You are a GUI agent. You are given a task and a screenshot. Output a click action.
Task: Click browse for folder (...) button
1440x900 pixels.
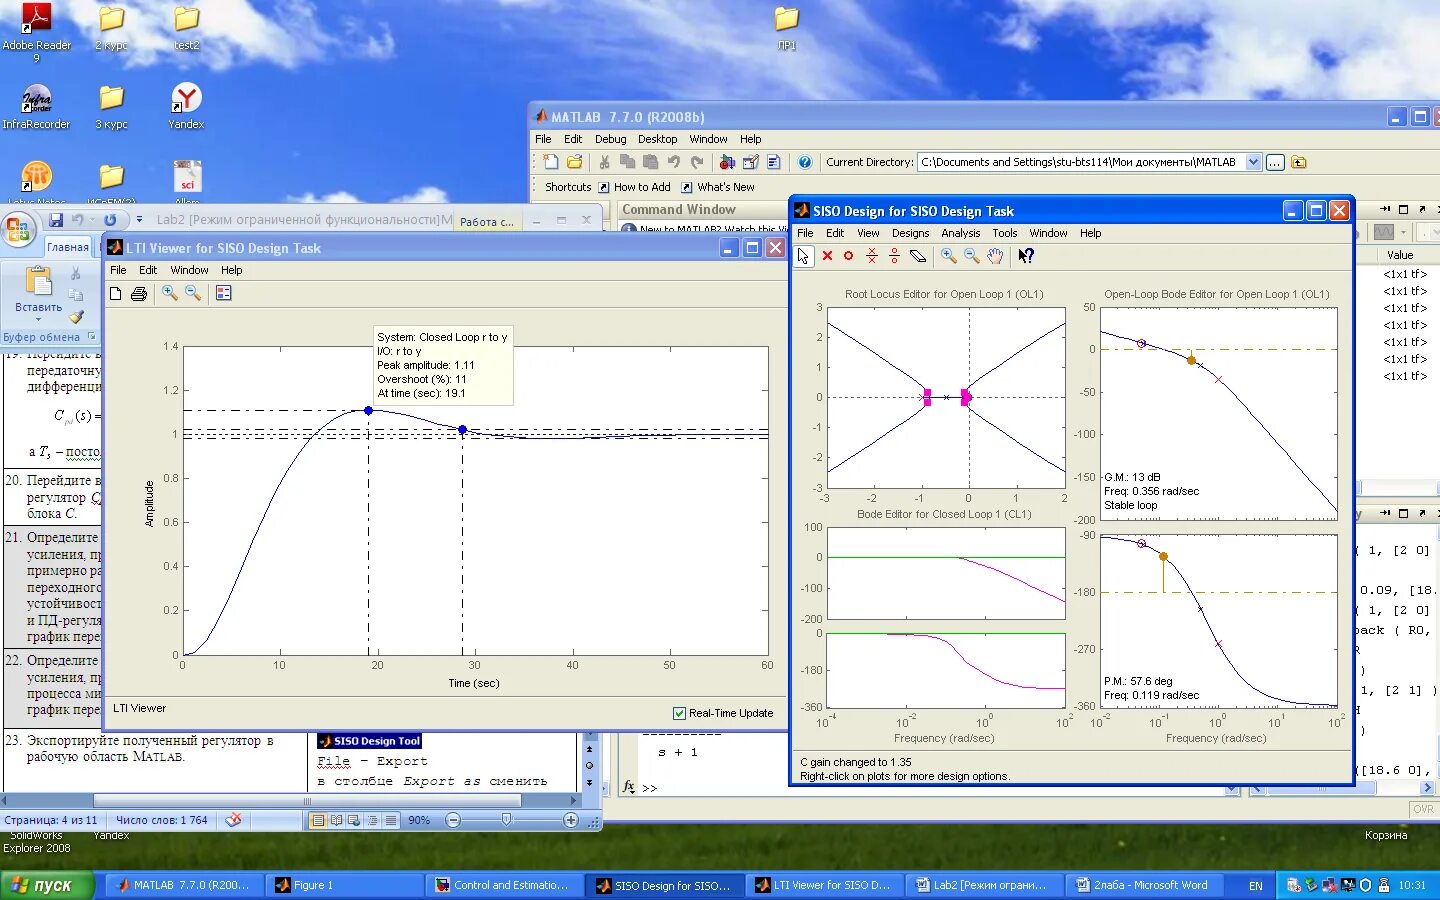1275,162
